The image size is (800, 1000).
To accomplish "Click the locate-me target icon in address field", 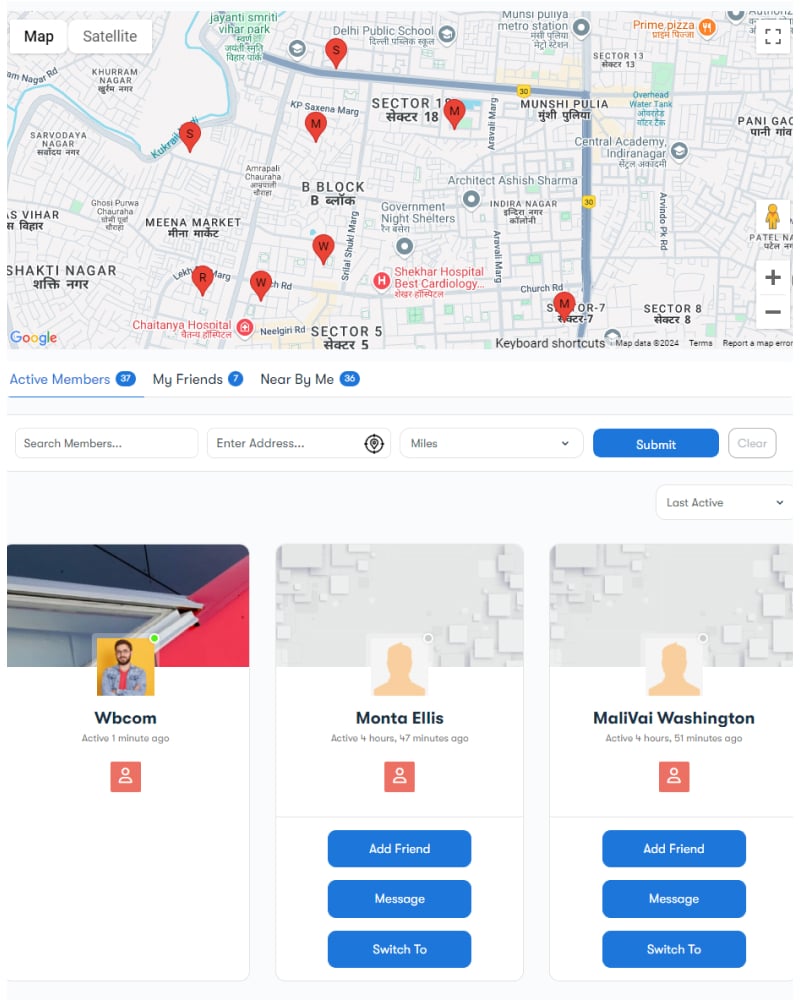I will [x=374, y=443].
